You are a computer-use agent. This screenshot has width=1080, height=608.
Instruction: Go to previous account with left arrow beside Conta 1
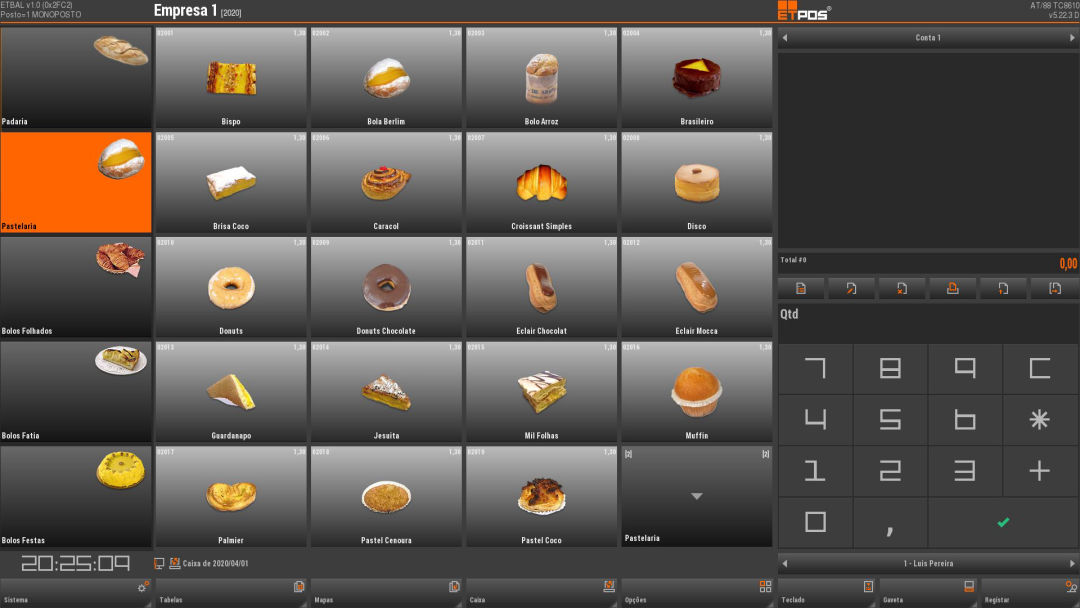[785, 38]
